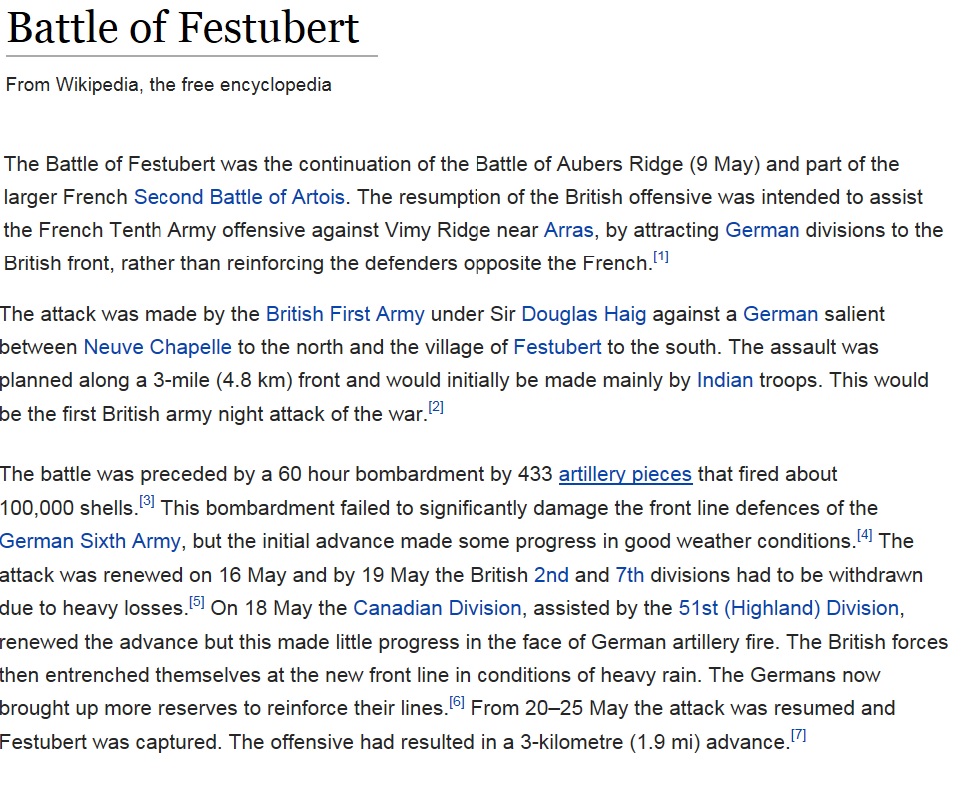Open the Second Battle of Artois link
972x800 pixels.
[239, 197]
